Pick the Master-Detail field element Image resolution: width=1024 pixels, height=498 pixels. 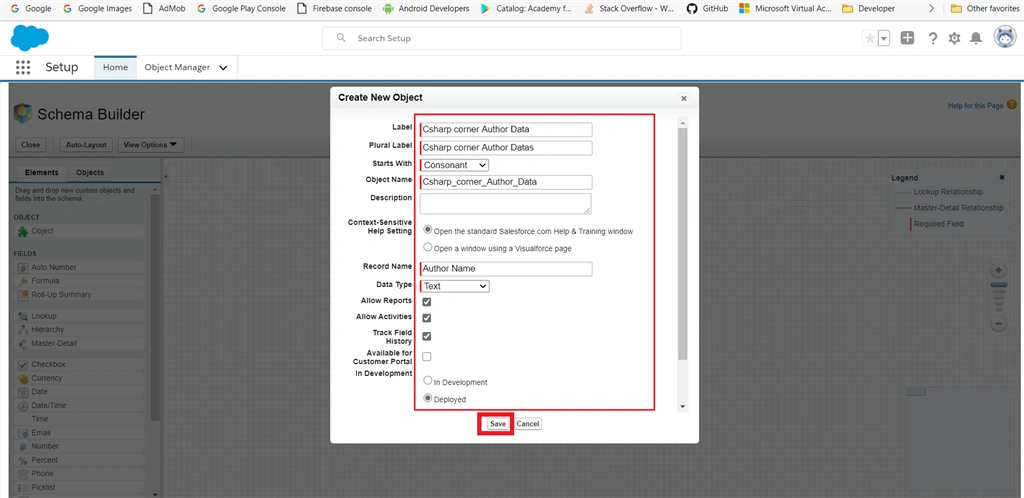pyautogui.click(x=79, y=343)
